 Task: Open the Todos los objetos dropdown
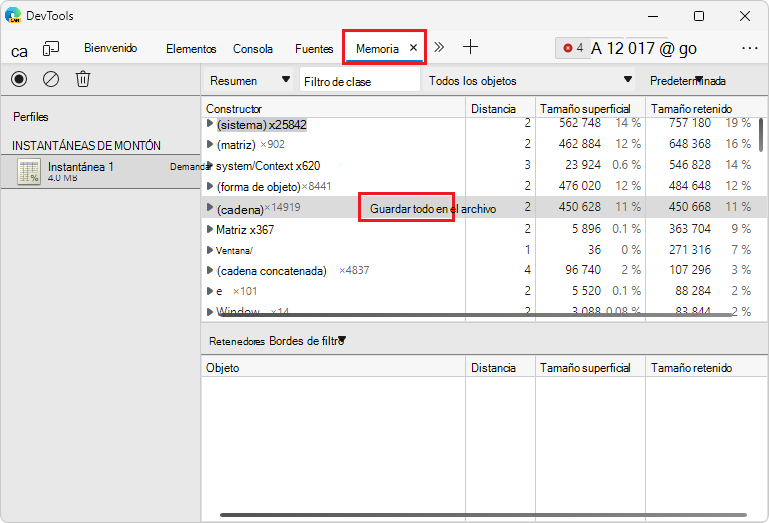click(530, 80)
